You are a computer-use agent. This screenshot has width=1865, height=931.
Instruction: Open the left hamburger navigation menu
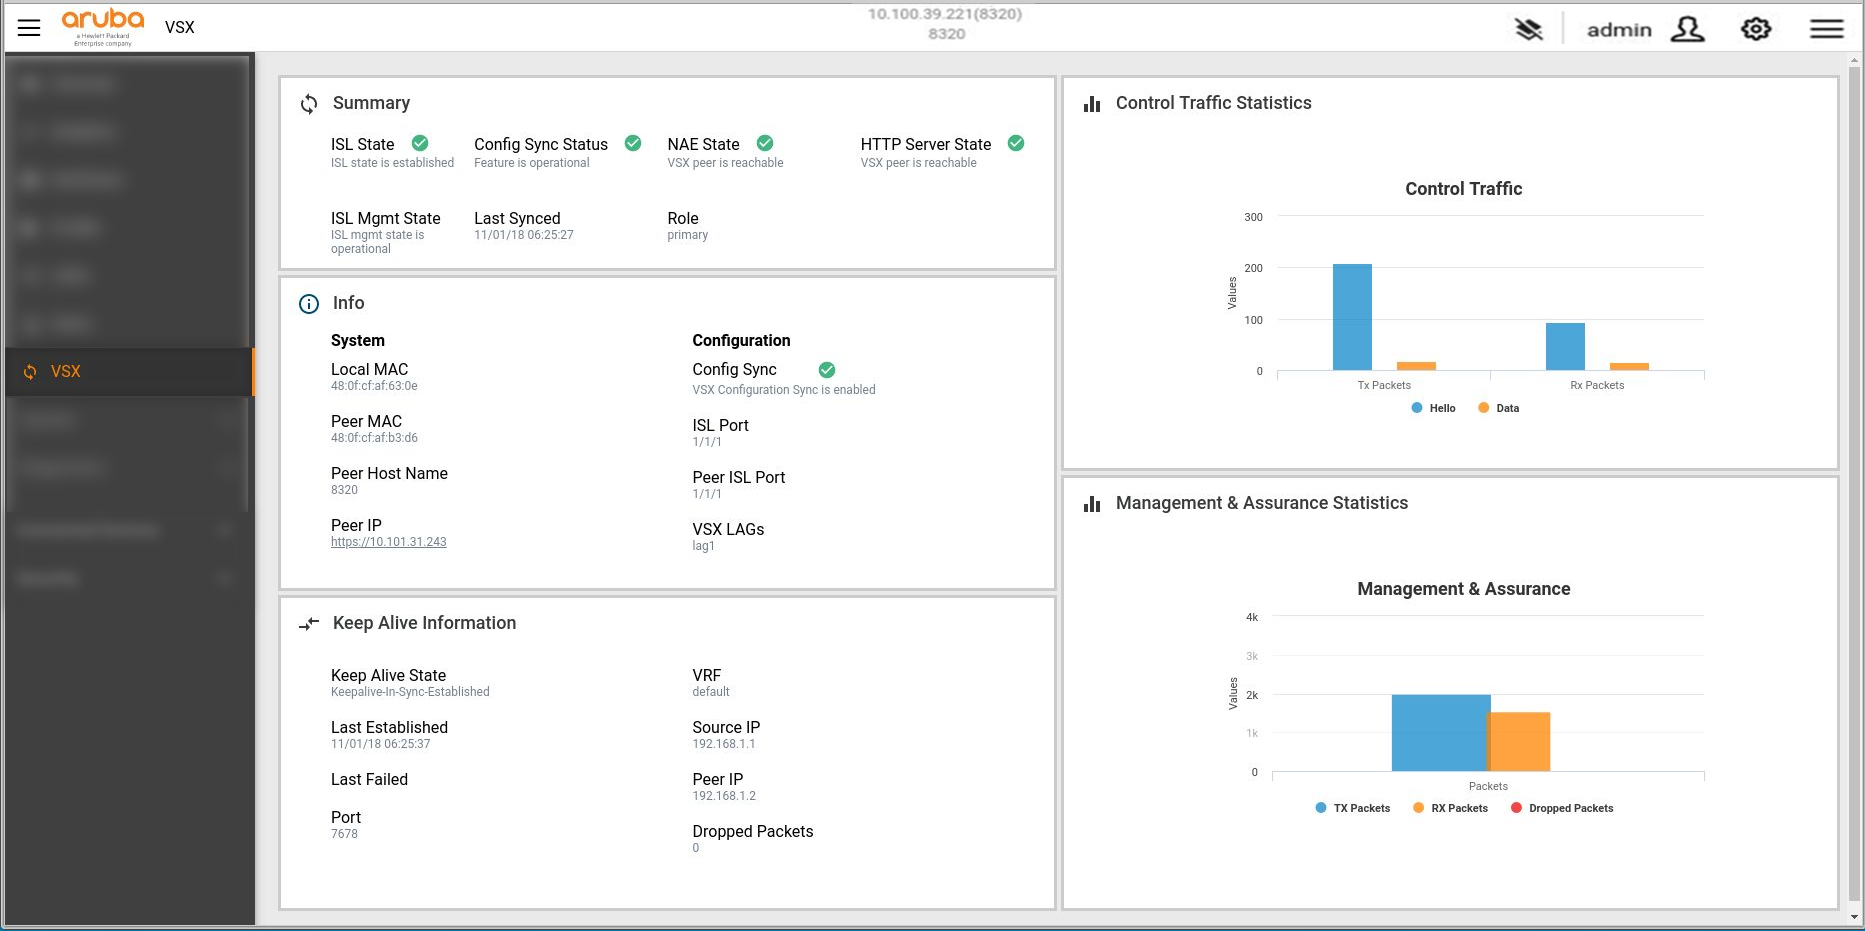click(x=29, y=28)
